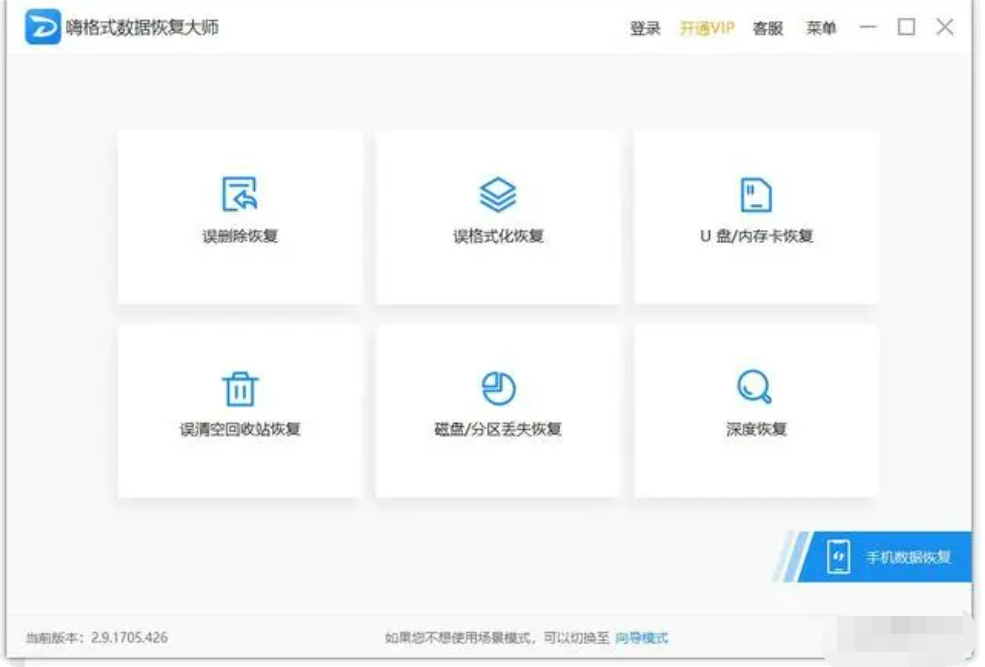Click the blue app logo in title bar
The width and height of the screenshot is (985, 667).
pyautogui.click(x=43, y=28)
